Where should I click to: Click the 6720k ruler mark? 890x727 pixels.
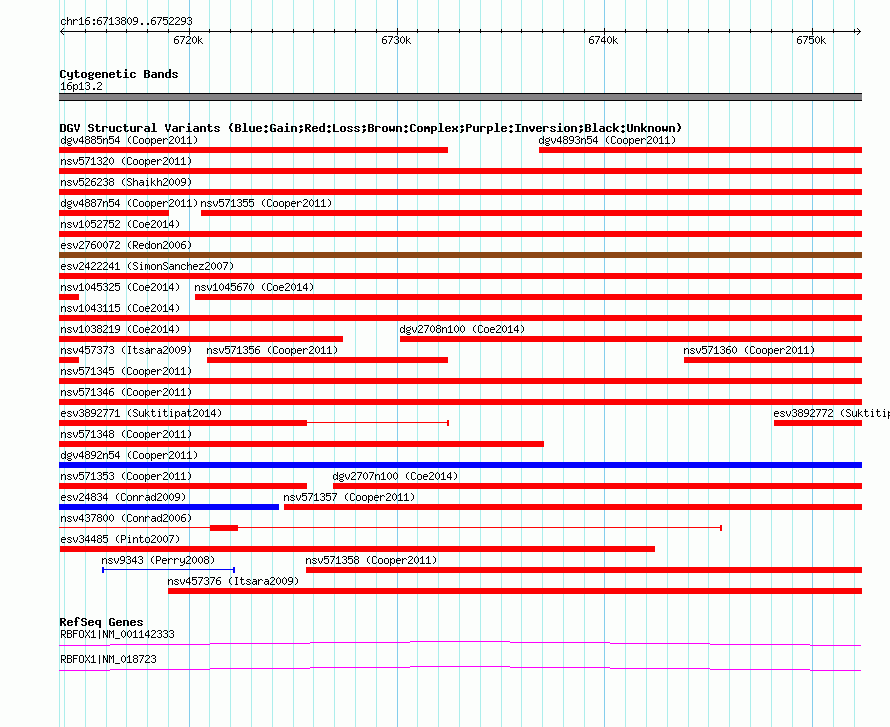coord(188,40)
